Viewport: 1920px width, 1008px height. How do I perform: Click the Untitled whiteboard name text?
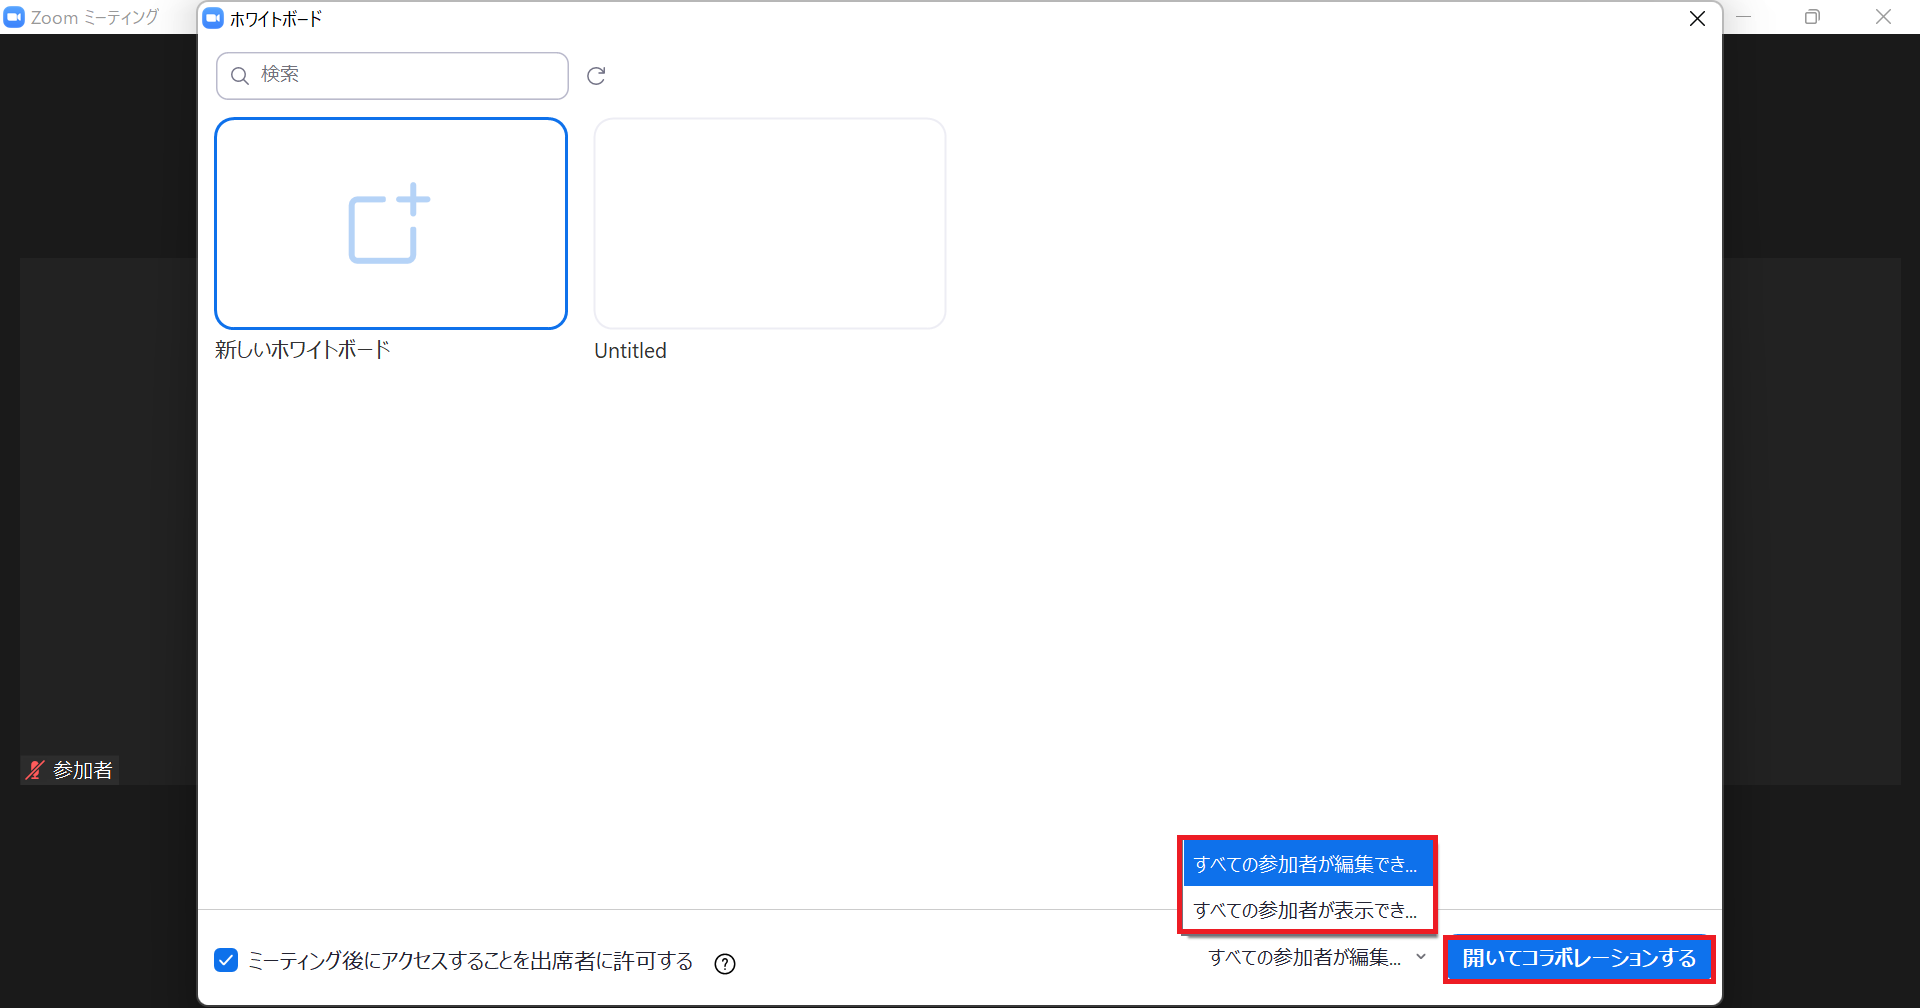630,351
